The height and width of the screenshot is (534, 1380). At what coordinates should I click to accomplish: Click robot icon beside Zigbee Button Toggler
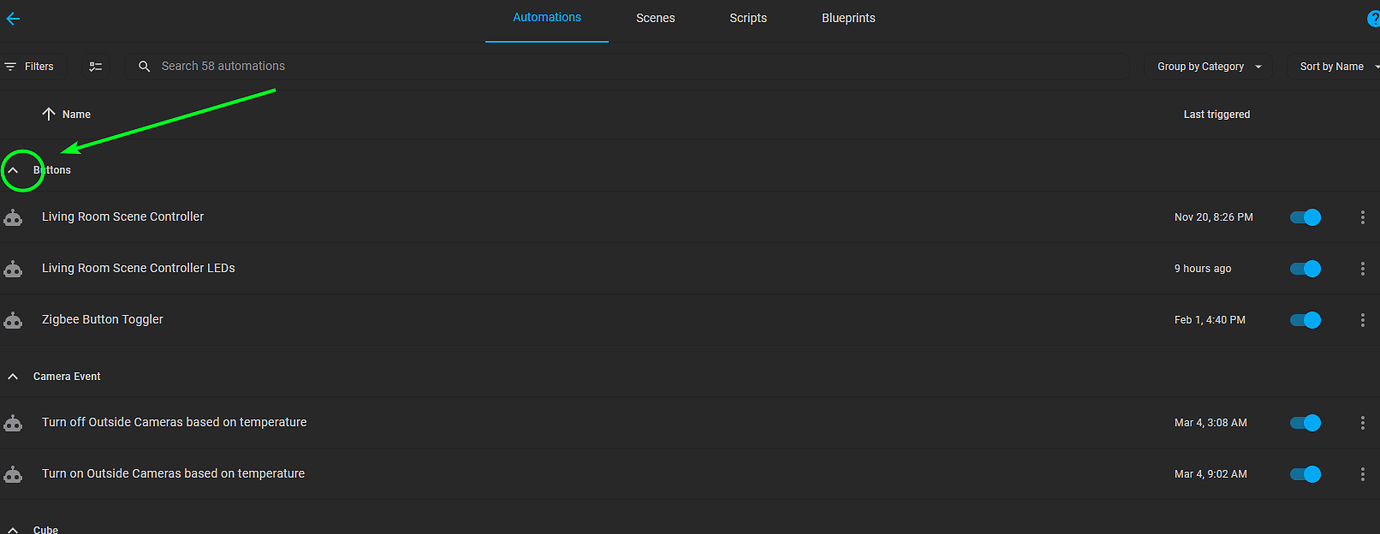point(13,320)
